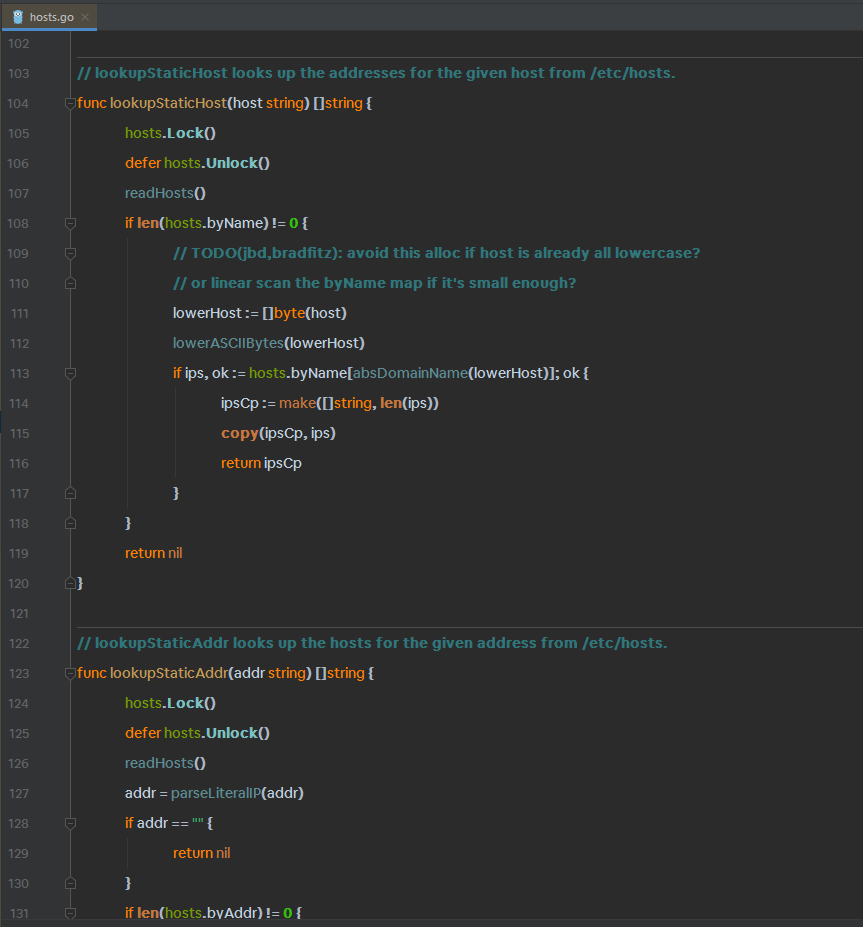Fold the if len(hosts.byName) block at line 108
Screen dimensions: 863x927
(x=70, y=223)
